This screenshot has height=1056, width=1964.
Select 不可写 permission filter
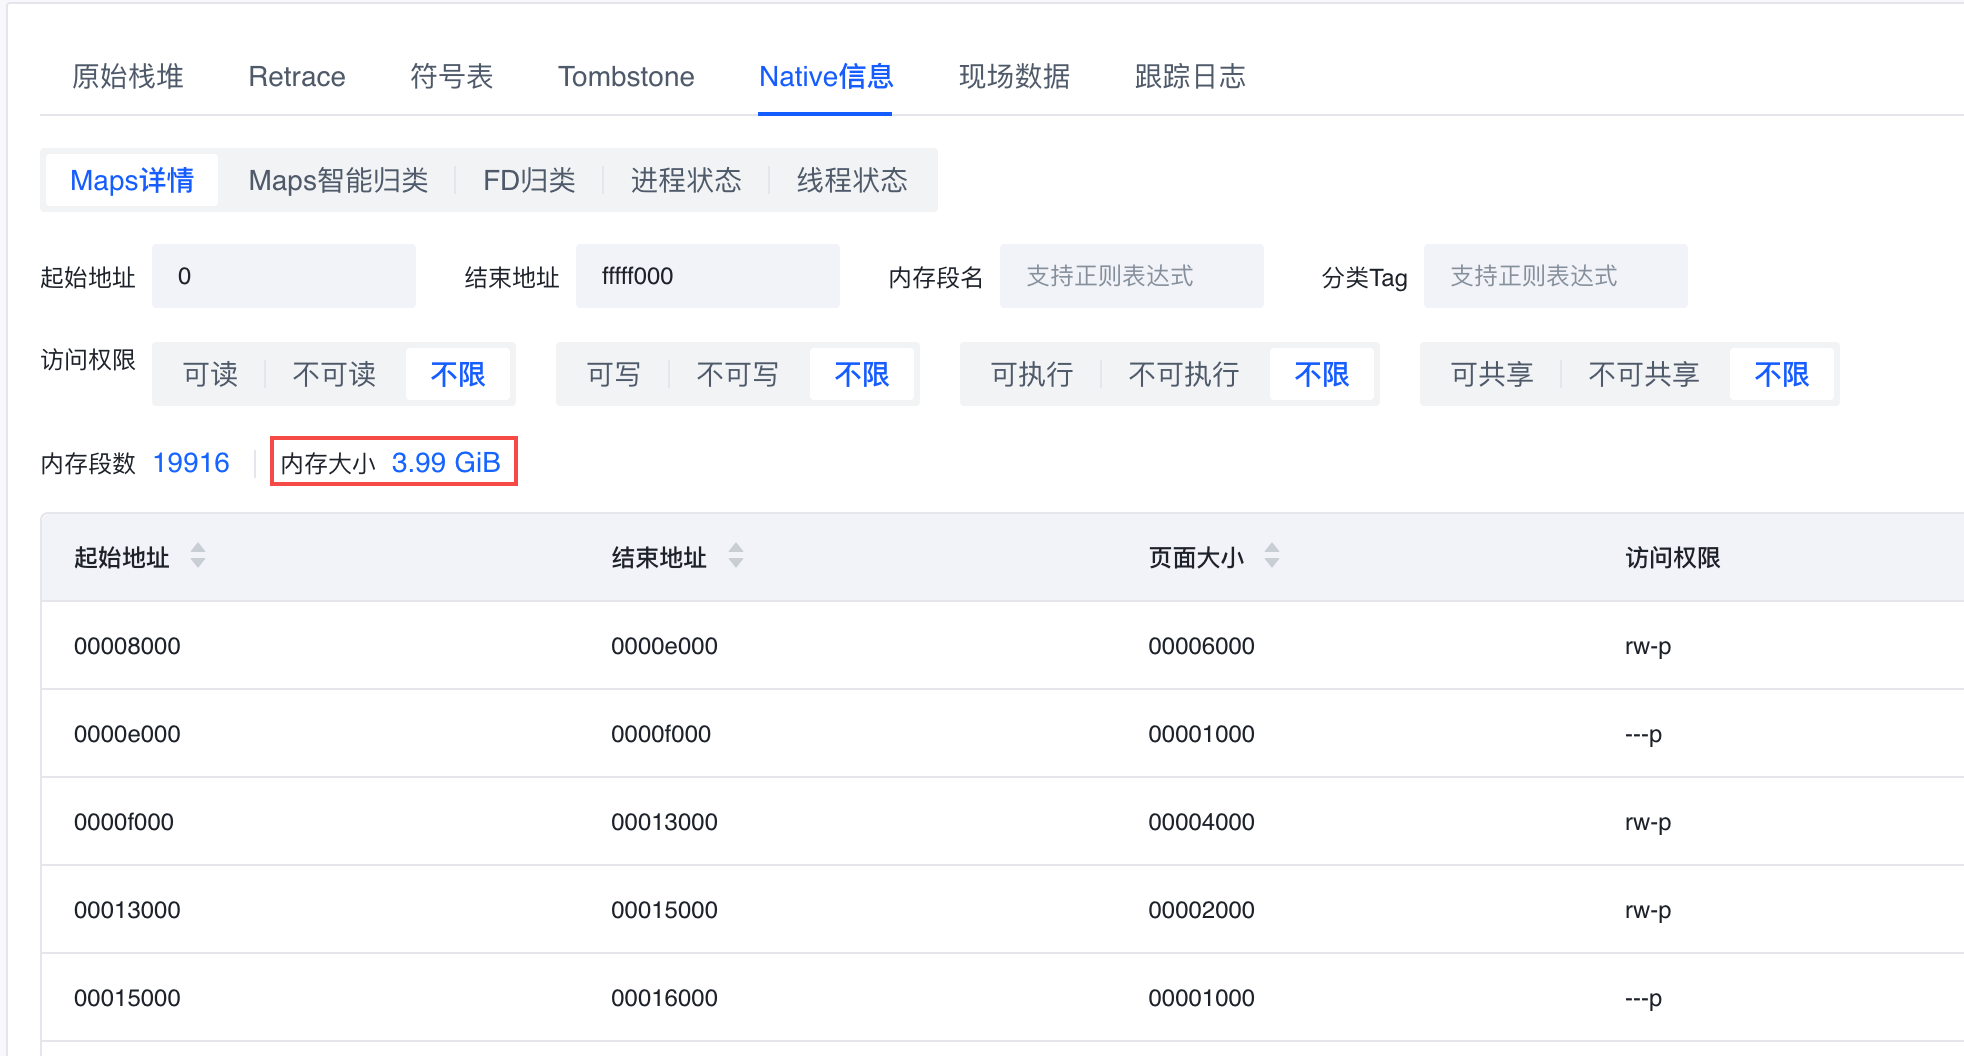pos(737,374)
